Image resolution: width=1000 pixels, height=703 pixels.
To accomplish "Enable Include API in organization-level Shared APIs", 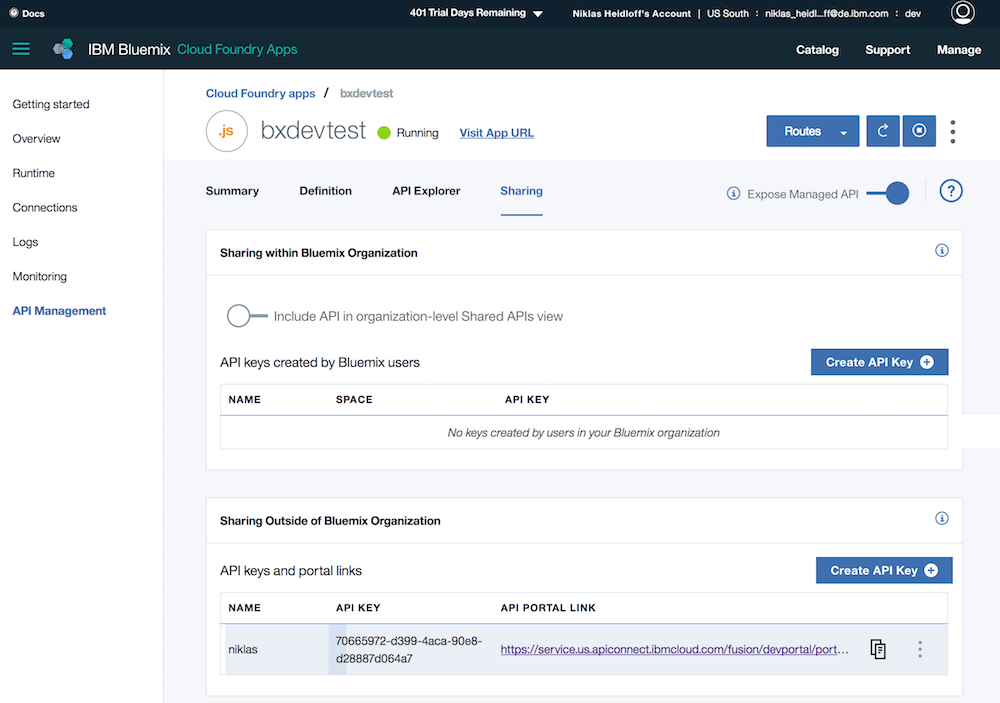I will coord(247,316).
